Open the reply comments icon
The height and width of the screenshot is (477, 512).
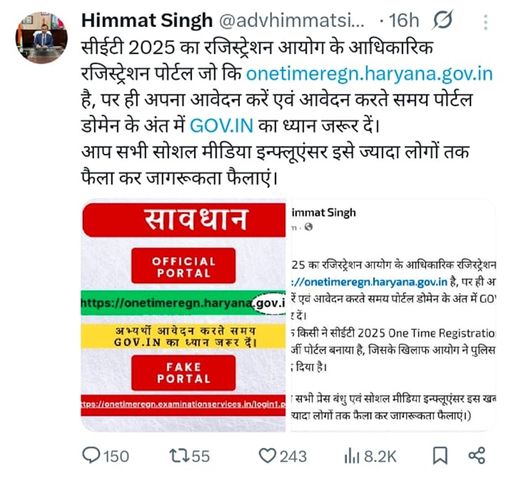coord(91,455)
